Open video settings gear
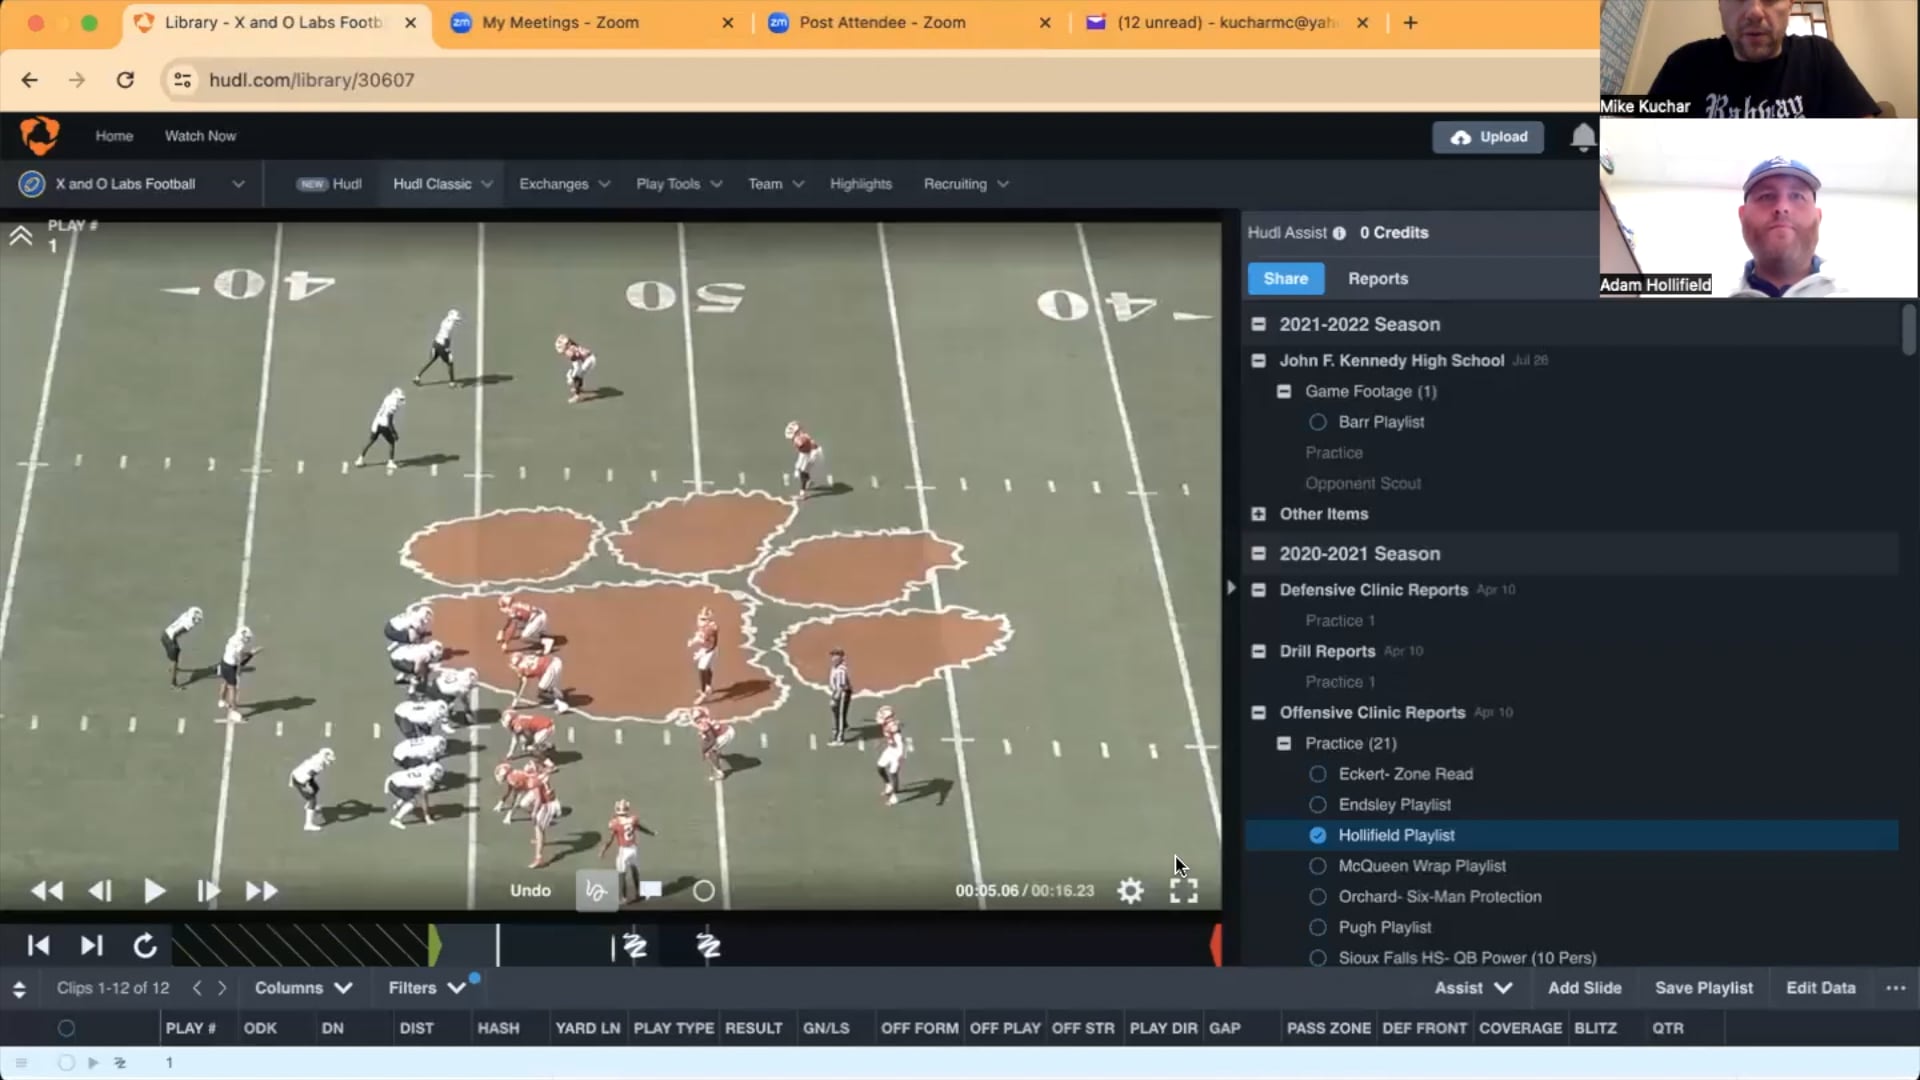 pos(1130,890)
